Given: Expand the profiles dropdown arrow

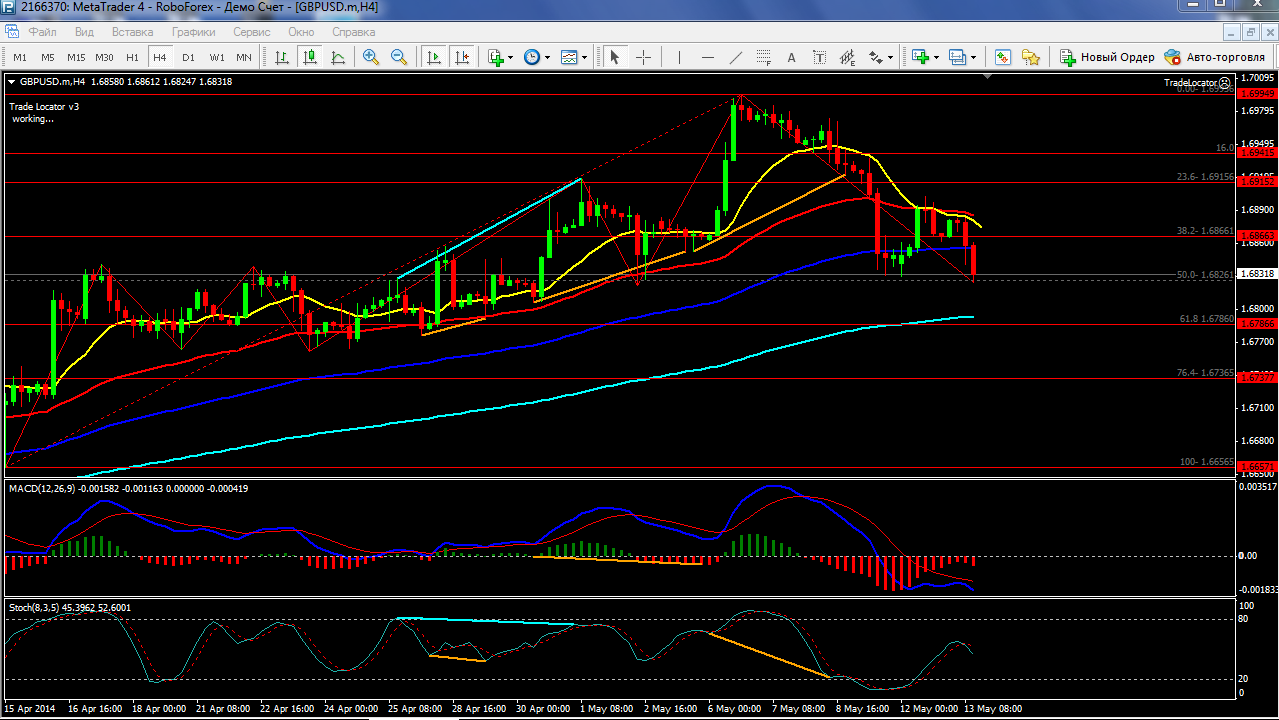Looking at the screenshot, I should (x=974, y=57).
